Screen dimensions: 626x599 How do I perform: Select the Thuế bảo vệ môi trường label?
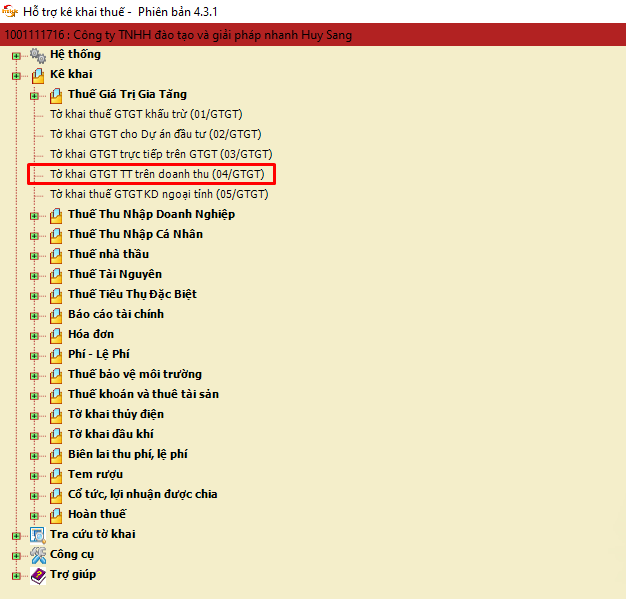(135, 375)
